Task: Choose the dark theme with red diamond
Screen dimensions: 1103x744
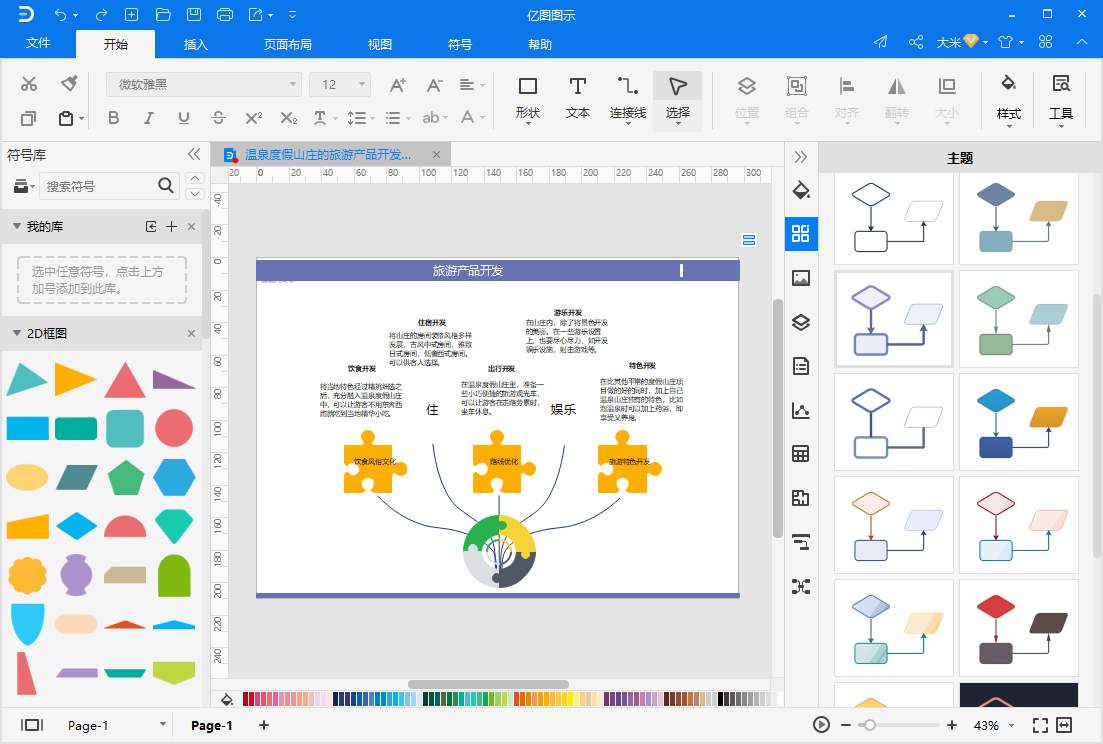Action: pyautogui.click(x=1019, y=629)
